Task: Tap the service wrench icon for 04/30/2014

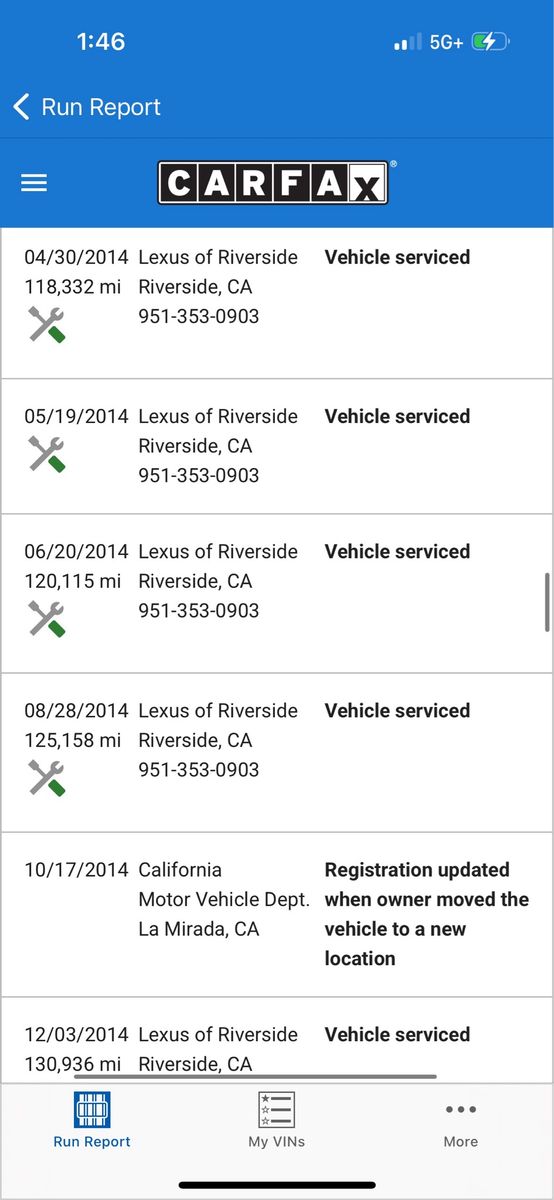Action: pos(46,325)
